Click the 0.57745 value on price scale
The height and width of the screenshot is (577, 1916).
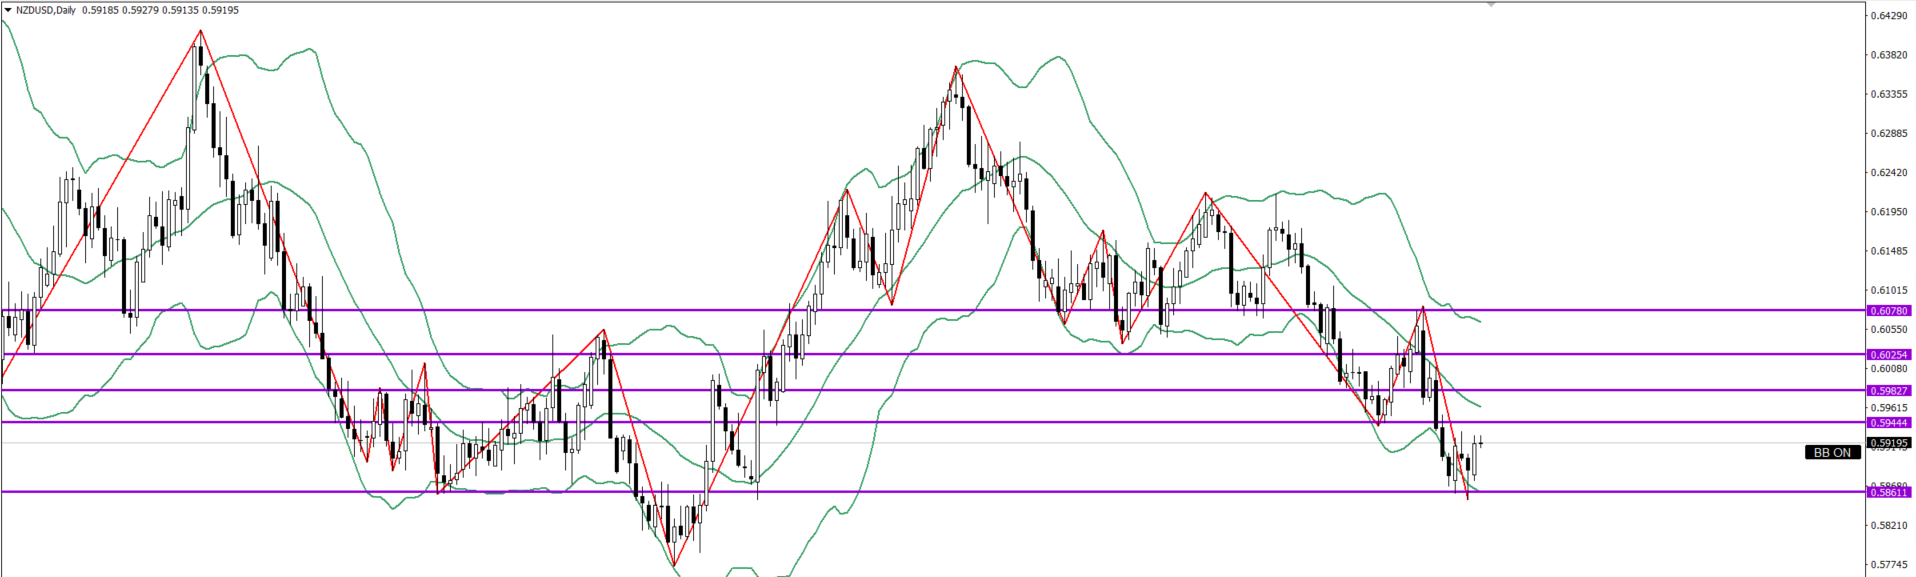tap(1888, 565)
